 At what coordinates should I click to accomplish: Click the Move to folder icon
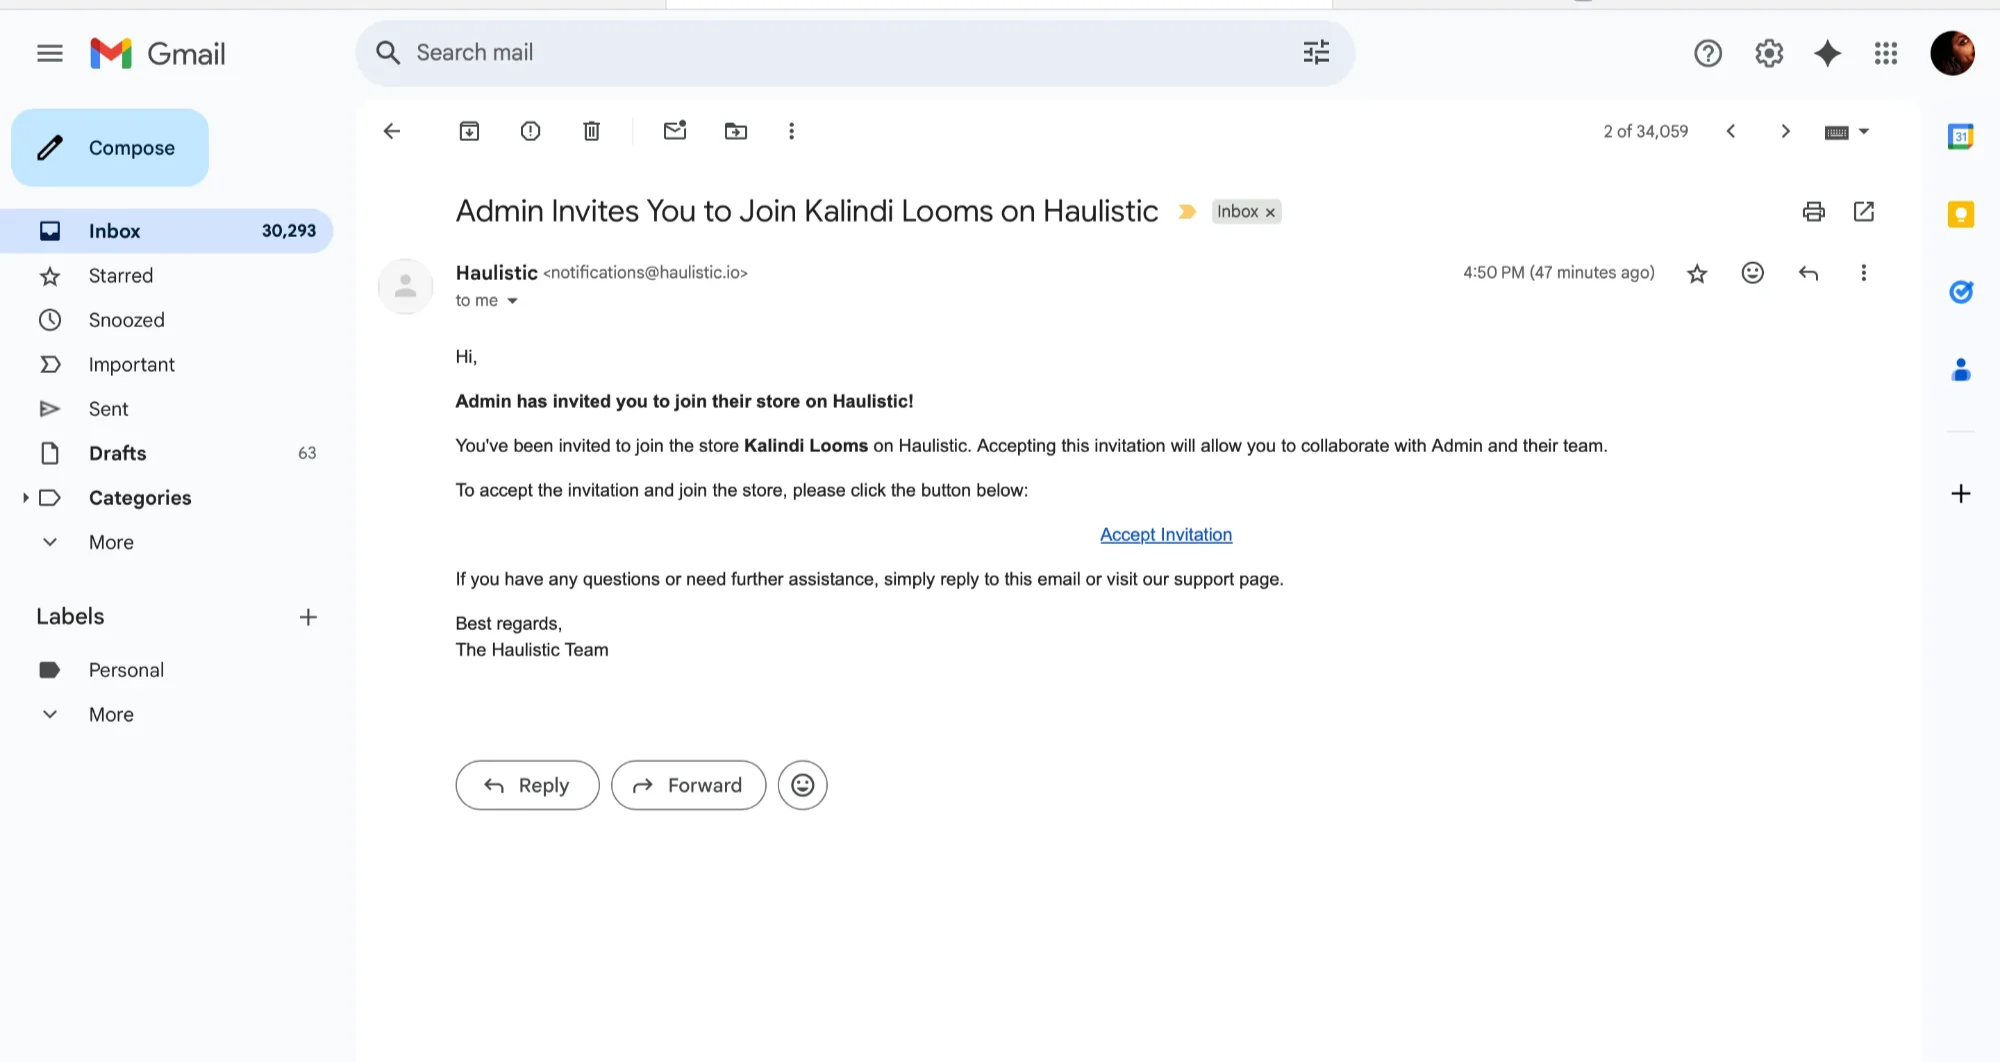click(x=736, y=131)
